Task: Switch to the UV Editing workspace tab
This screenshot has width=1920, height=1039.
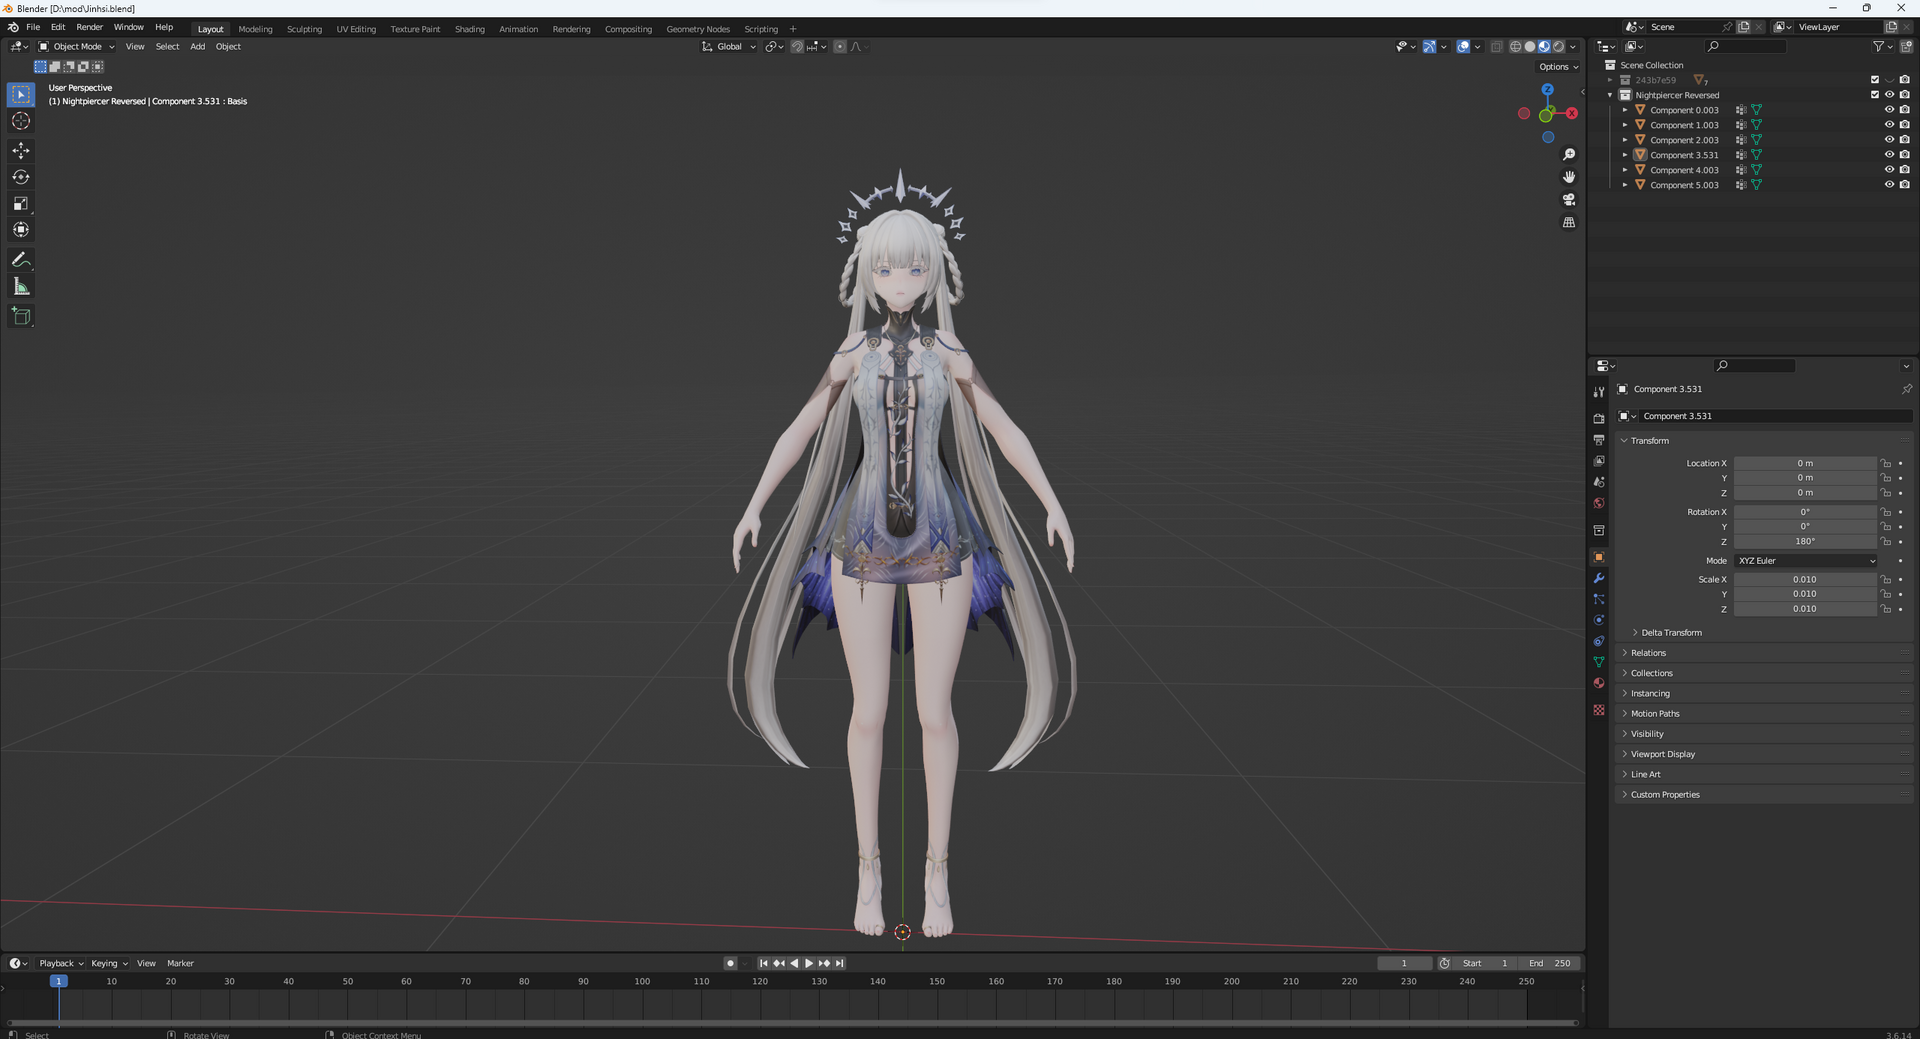Action: click(356, 29)
